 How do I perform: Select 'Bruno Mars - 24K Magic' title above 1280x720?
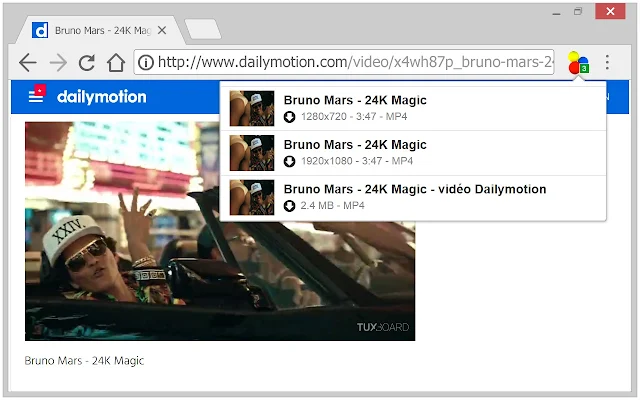[355, 100]
